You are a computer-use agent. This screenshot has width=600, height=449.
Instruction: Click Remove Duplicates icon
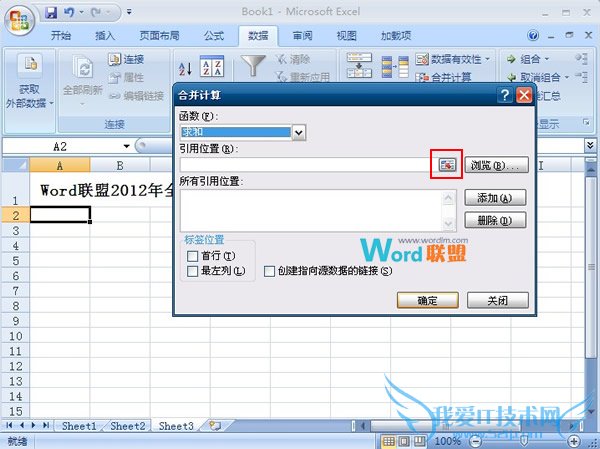tap(395, 66)
